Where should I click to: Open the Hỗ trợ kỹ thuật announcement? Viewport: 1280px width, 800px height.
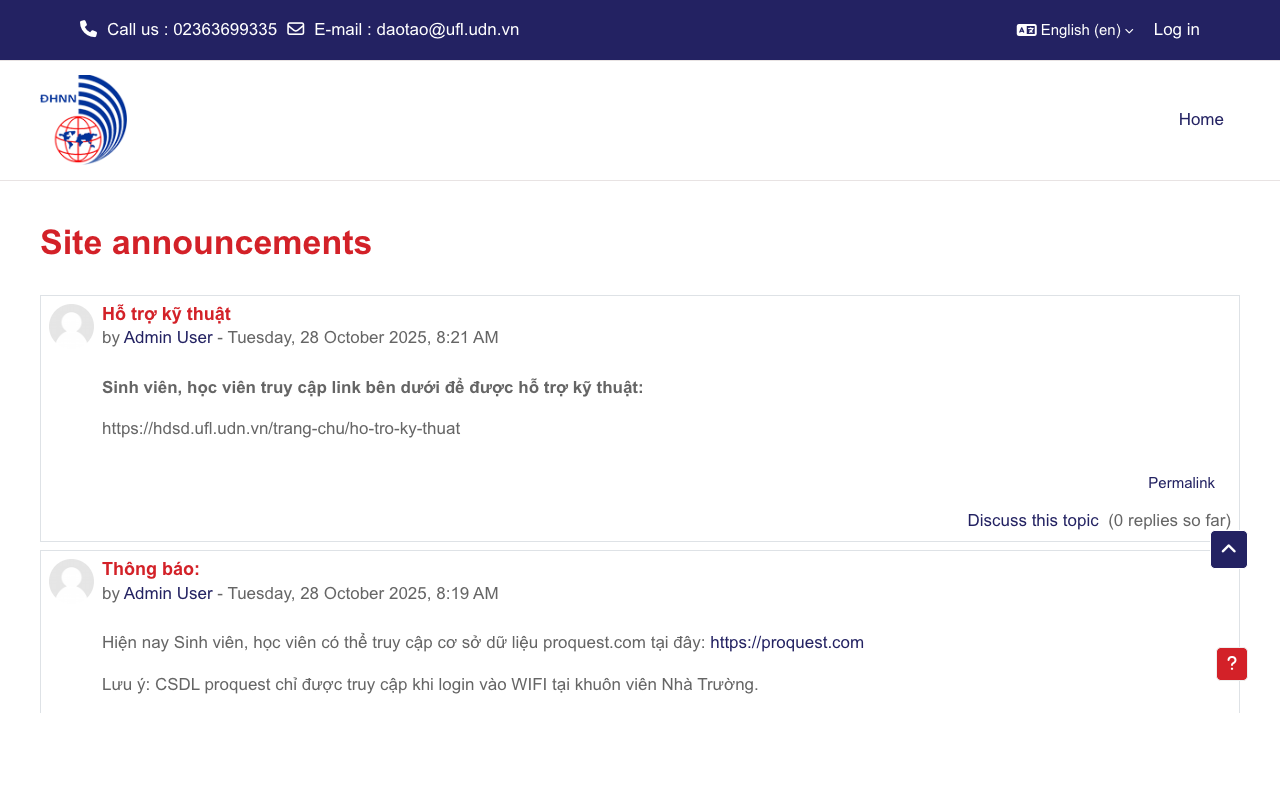166,313
